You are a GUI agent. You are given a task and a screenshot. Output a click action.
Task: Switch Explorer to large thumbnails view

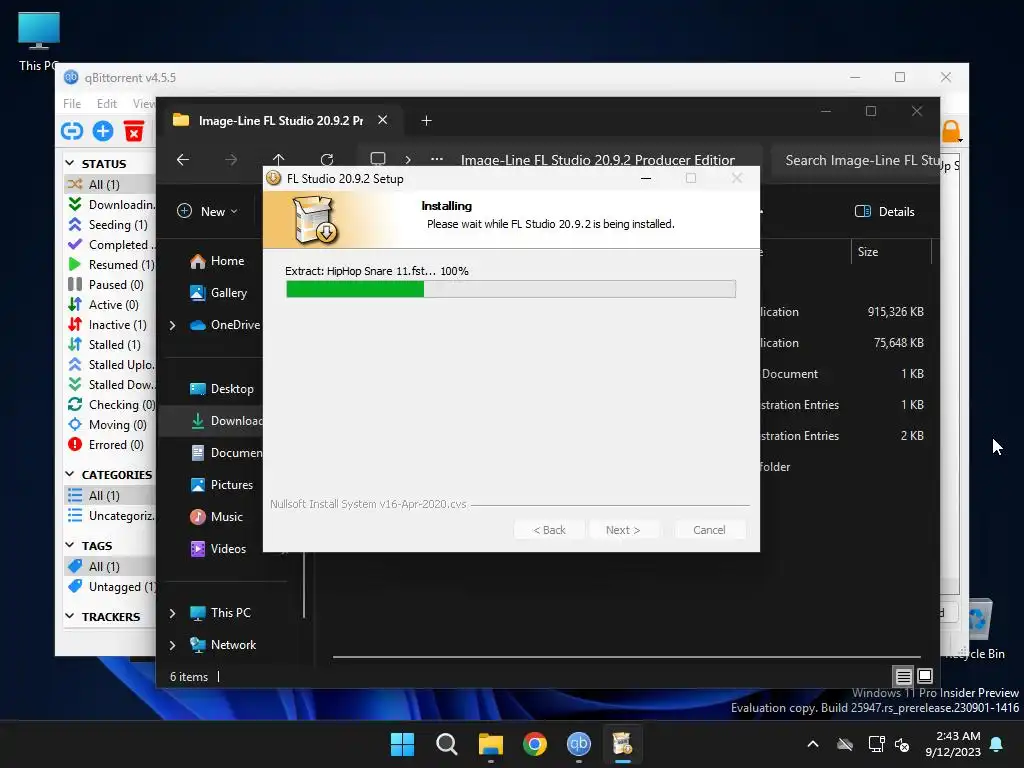point(925,676)
